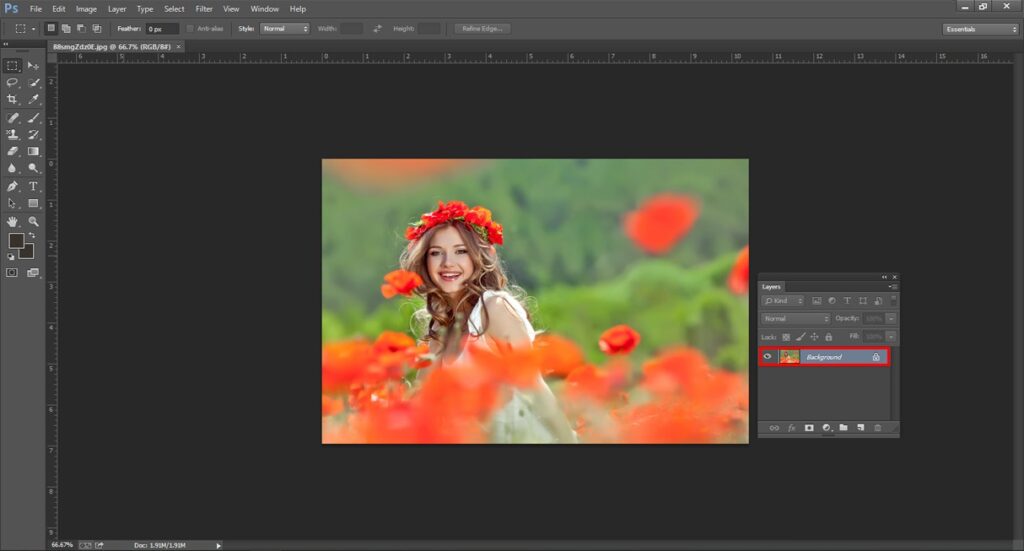This screenshot has width=1024, height=551.
Task: Create a new fill or adjustment layer
Action: point(826,428)
